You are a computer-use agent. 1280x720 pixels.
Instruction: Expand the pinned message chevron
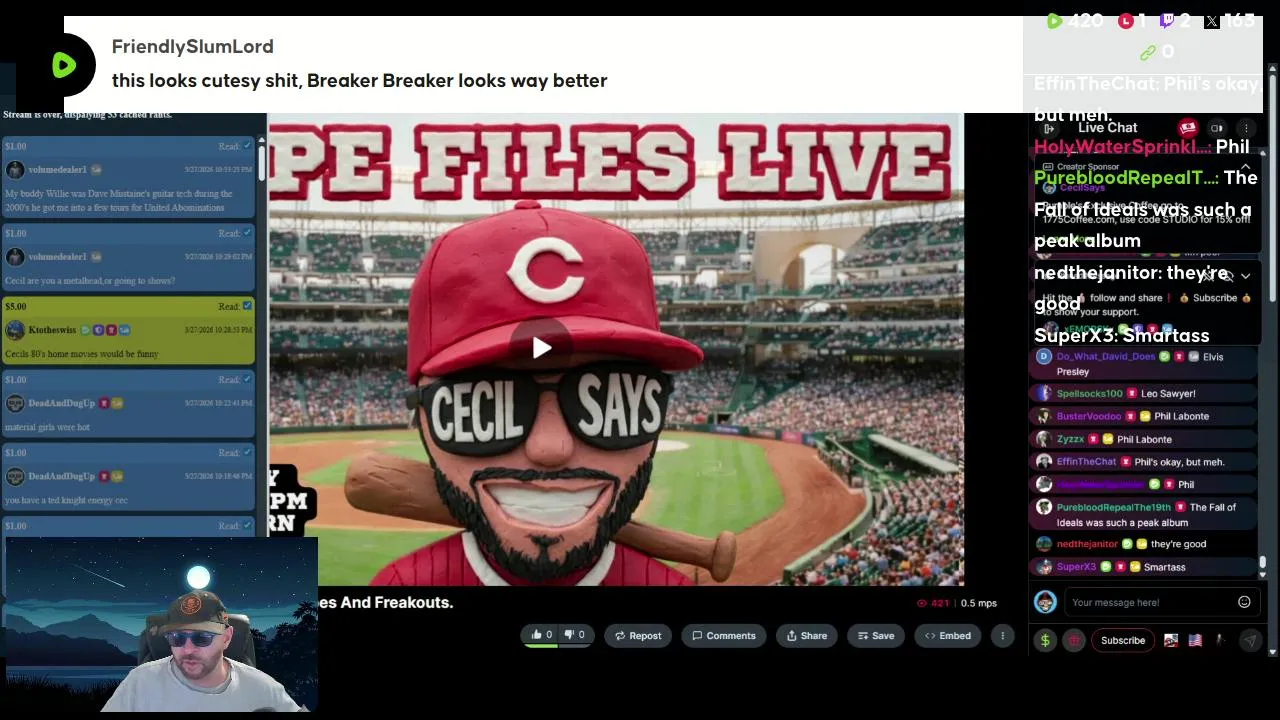point(1245,276)
